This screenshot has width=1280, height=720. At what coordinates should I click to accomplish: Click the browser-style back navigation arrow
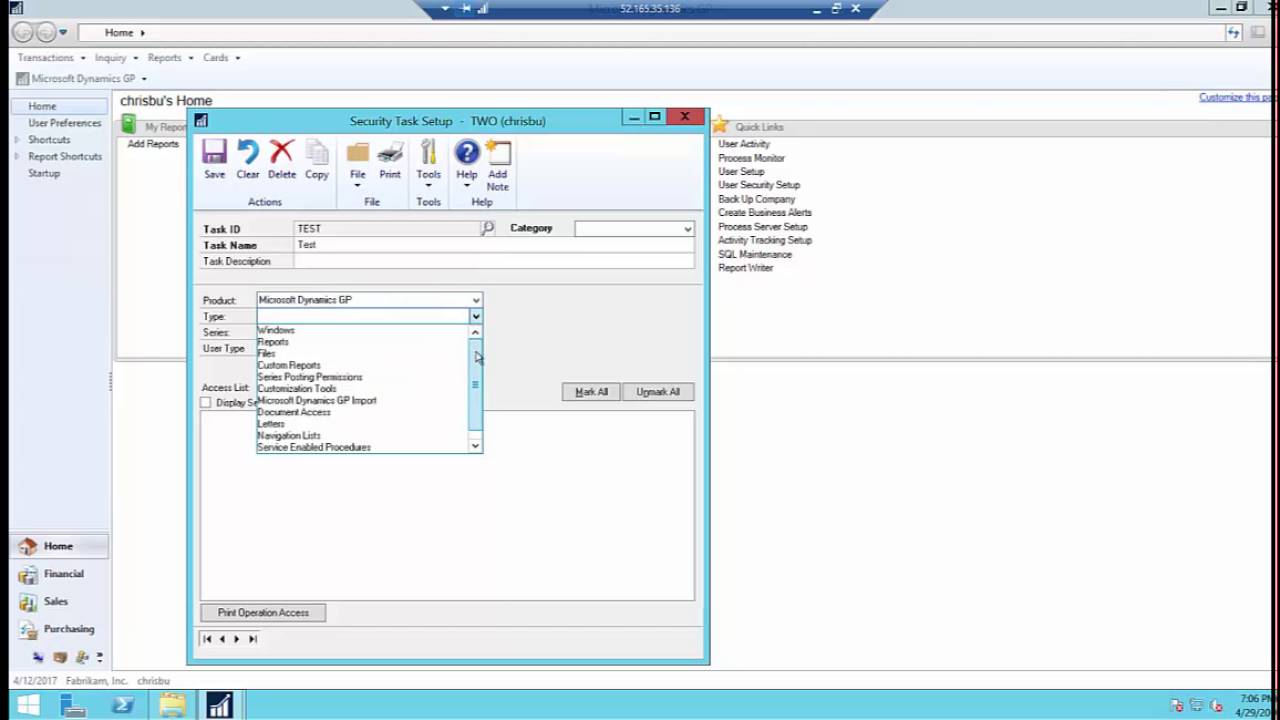(x=22, y=33)
